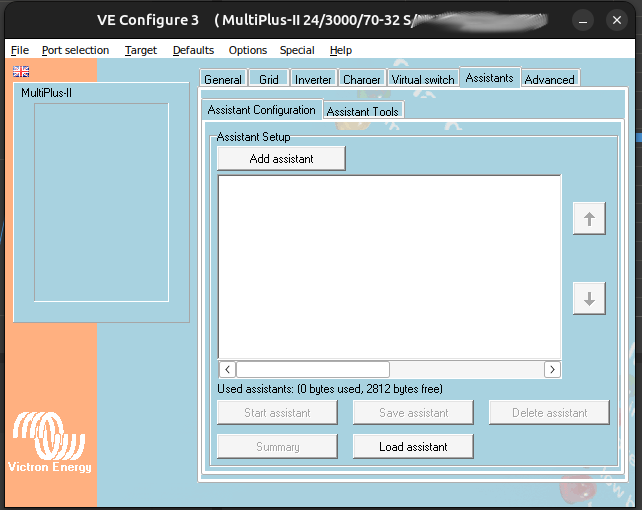Viewport: 642px width, 510px height.
Task: Select the Assistant Configuration sub-tab
Action: [x=262, y=110]
